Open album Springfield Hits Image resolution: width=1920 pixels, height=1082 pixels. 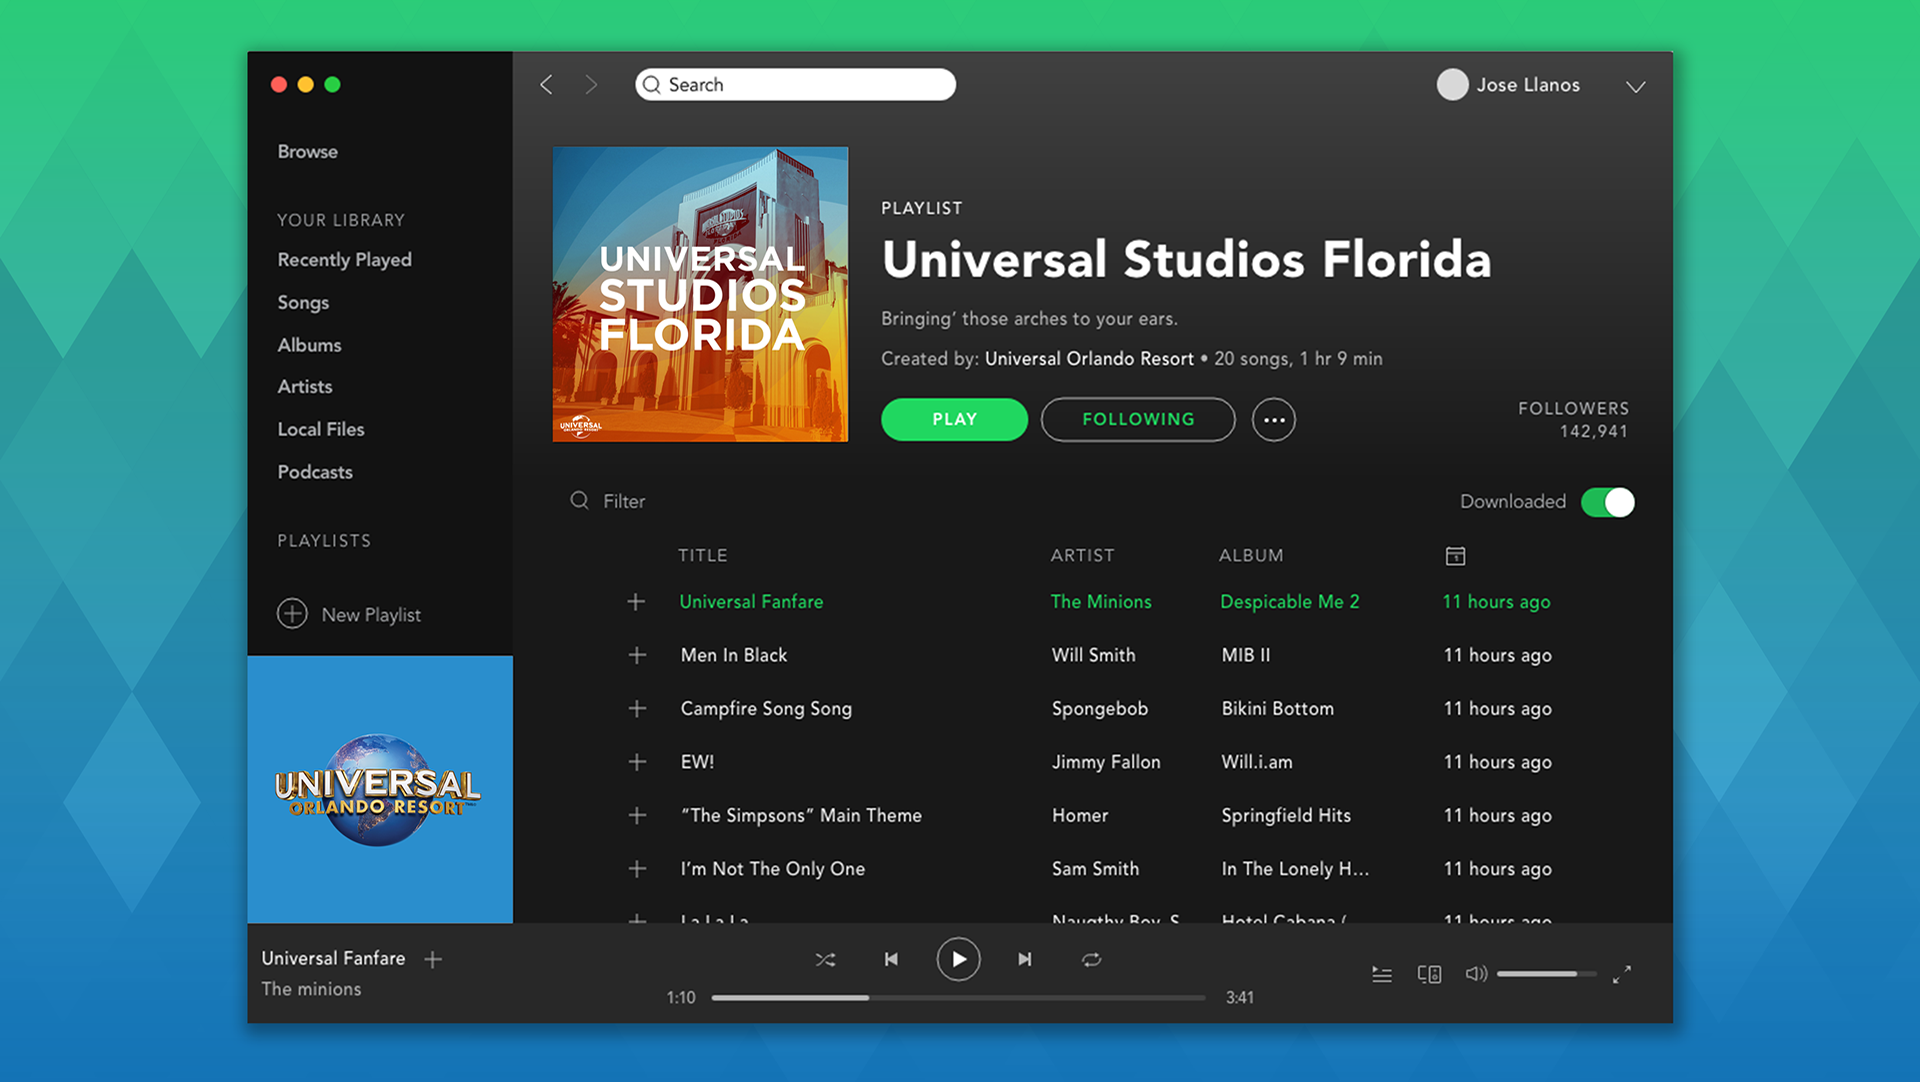coord(1286,815)
